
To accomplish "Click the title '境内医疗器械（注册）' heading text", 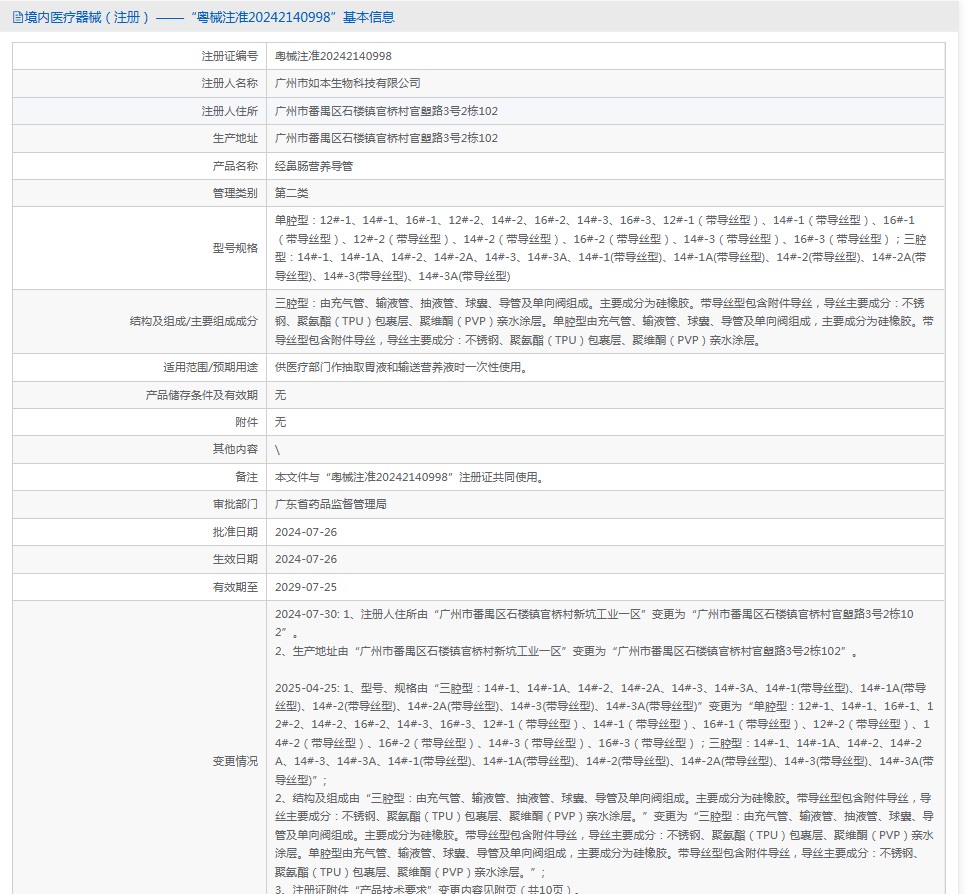I will coord(87,17).
